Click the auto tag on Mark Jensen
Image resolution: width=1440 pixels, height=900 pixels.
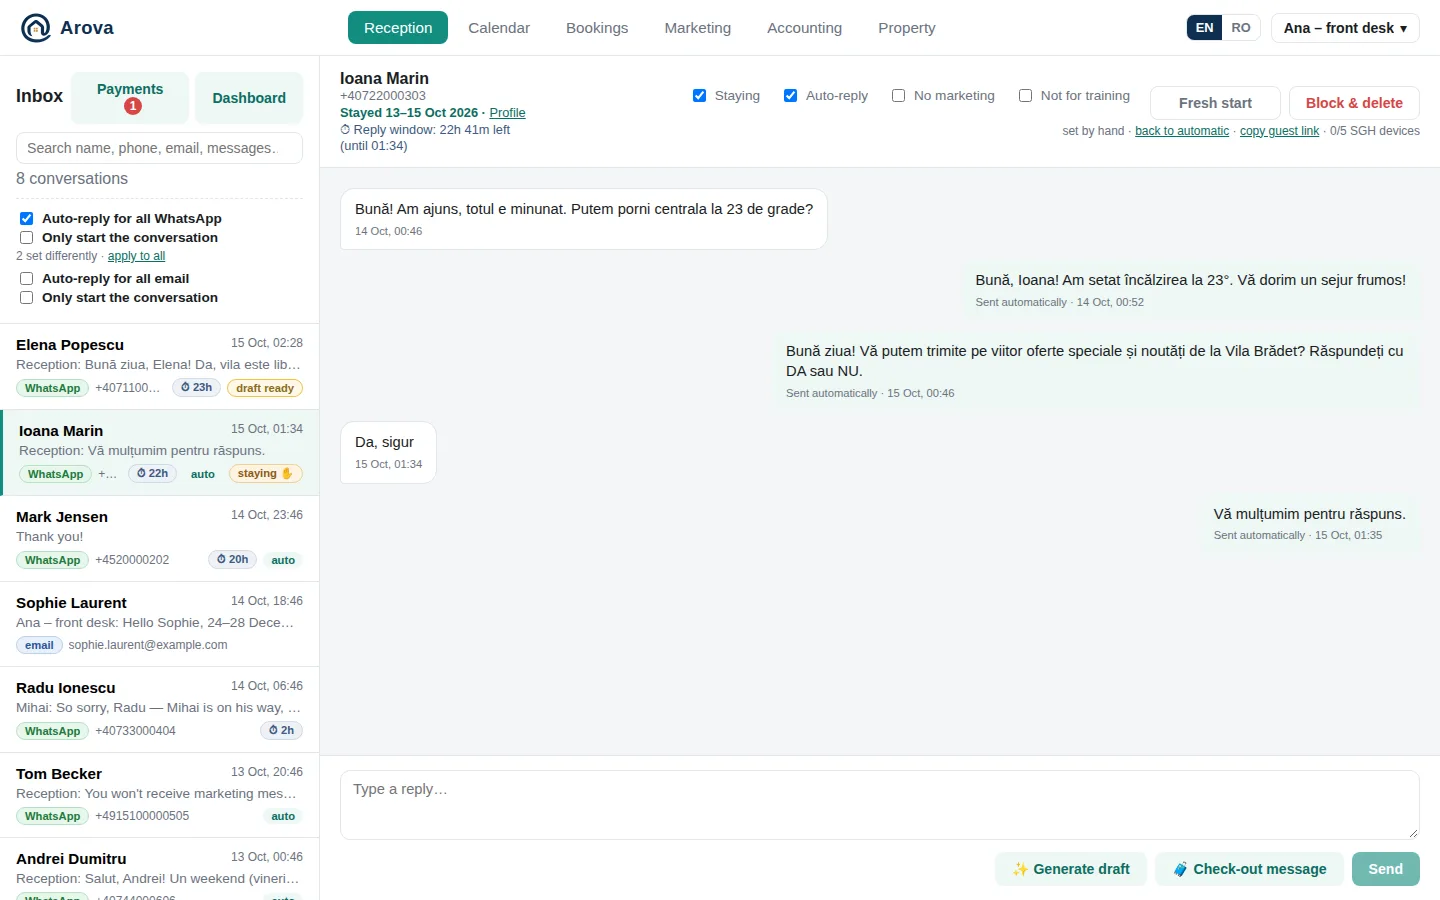pyautogui.click(x=283, y=560)
